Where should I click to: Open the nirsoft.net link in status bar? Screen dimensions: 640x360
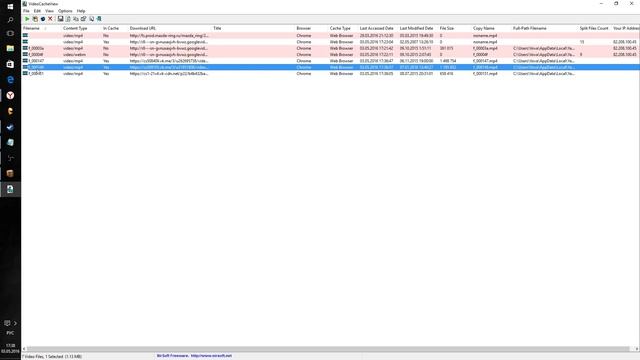pyautogui.click(x=211, y=356)
